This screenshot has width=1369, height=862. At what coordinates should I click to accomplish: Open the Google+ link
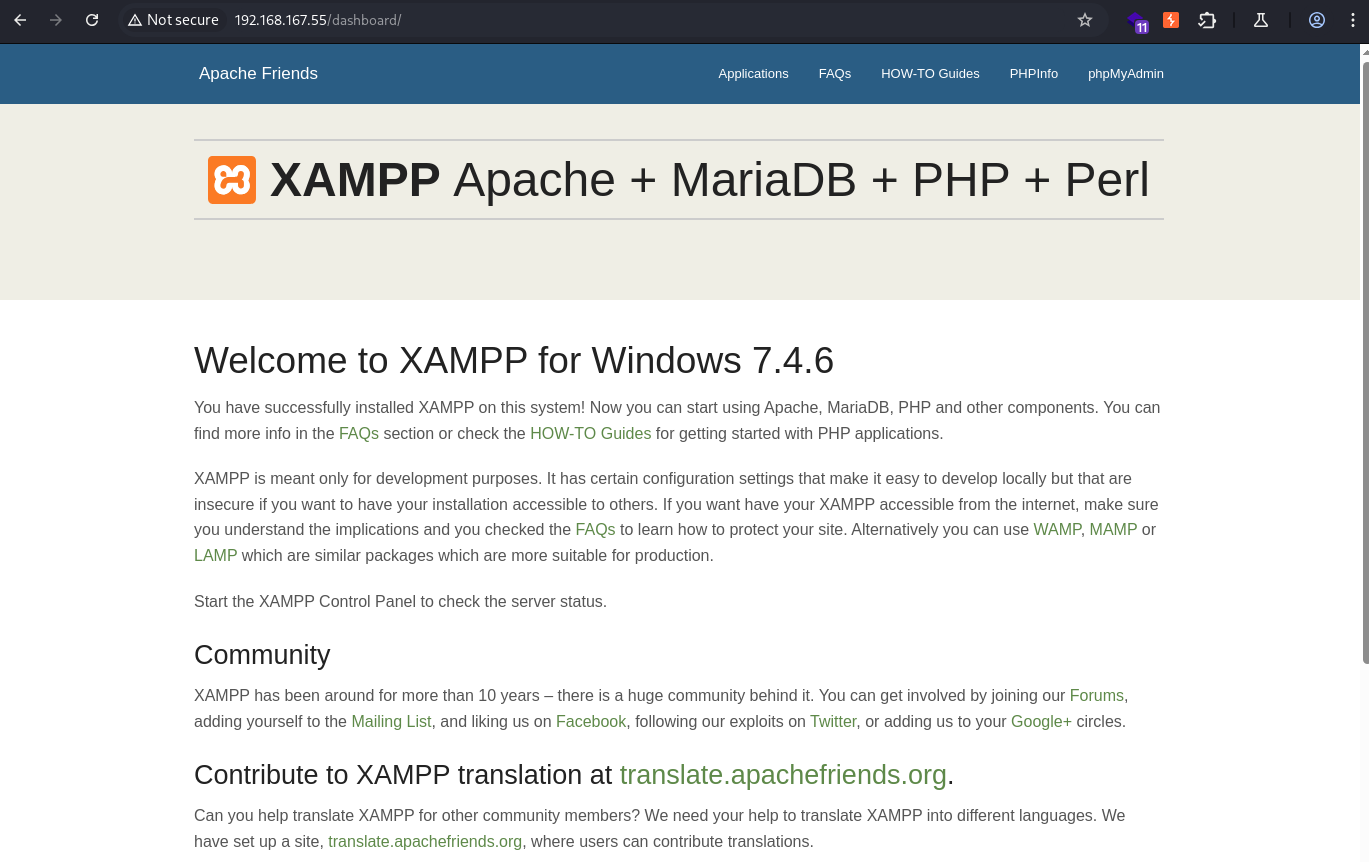point(1041,722)
